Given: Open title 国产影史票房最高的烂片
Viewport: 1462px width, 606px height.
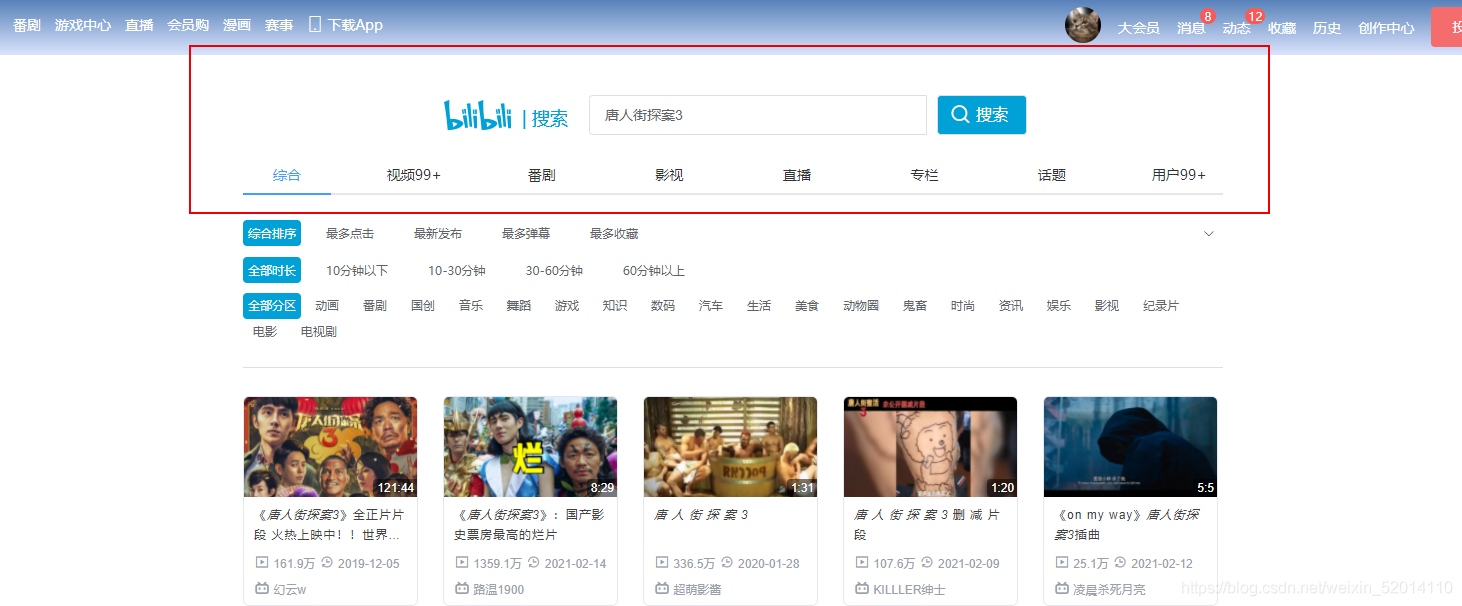Looking at the screenshot, I should (x=529, y=524).
